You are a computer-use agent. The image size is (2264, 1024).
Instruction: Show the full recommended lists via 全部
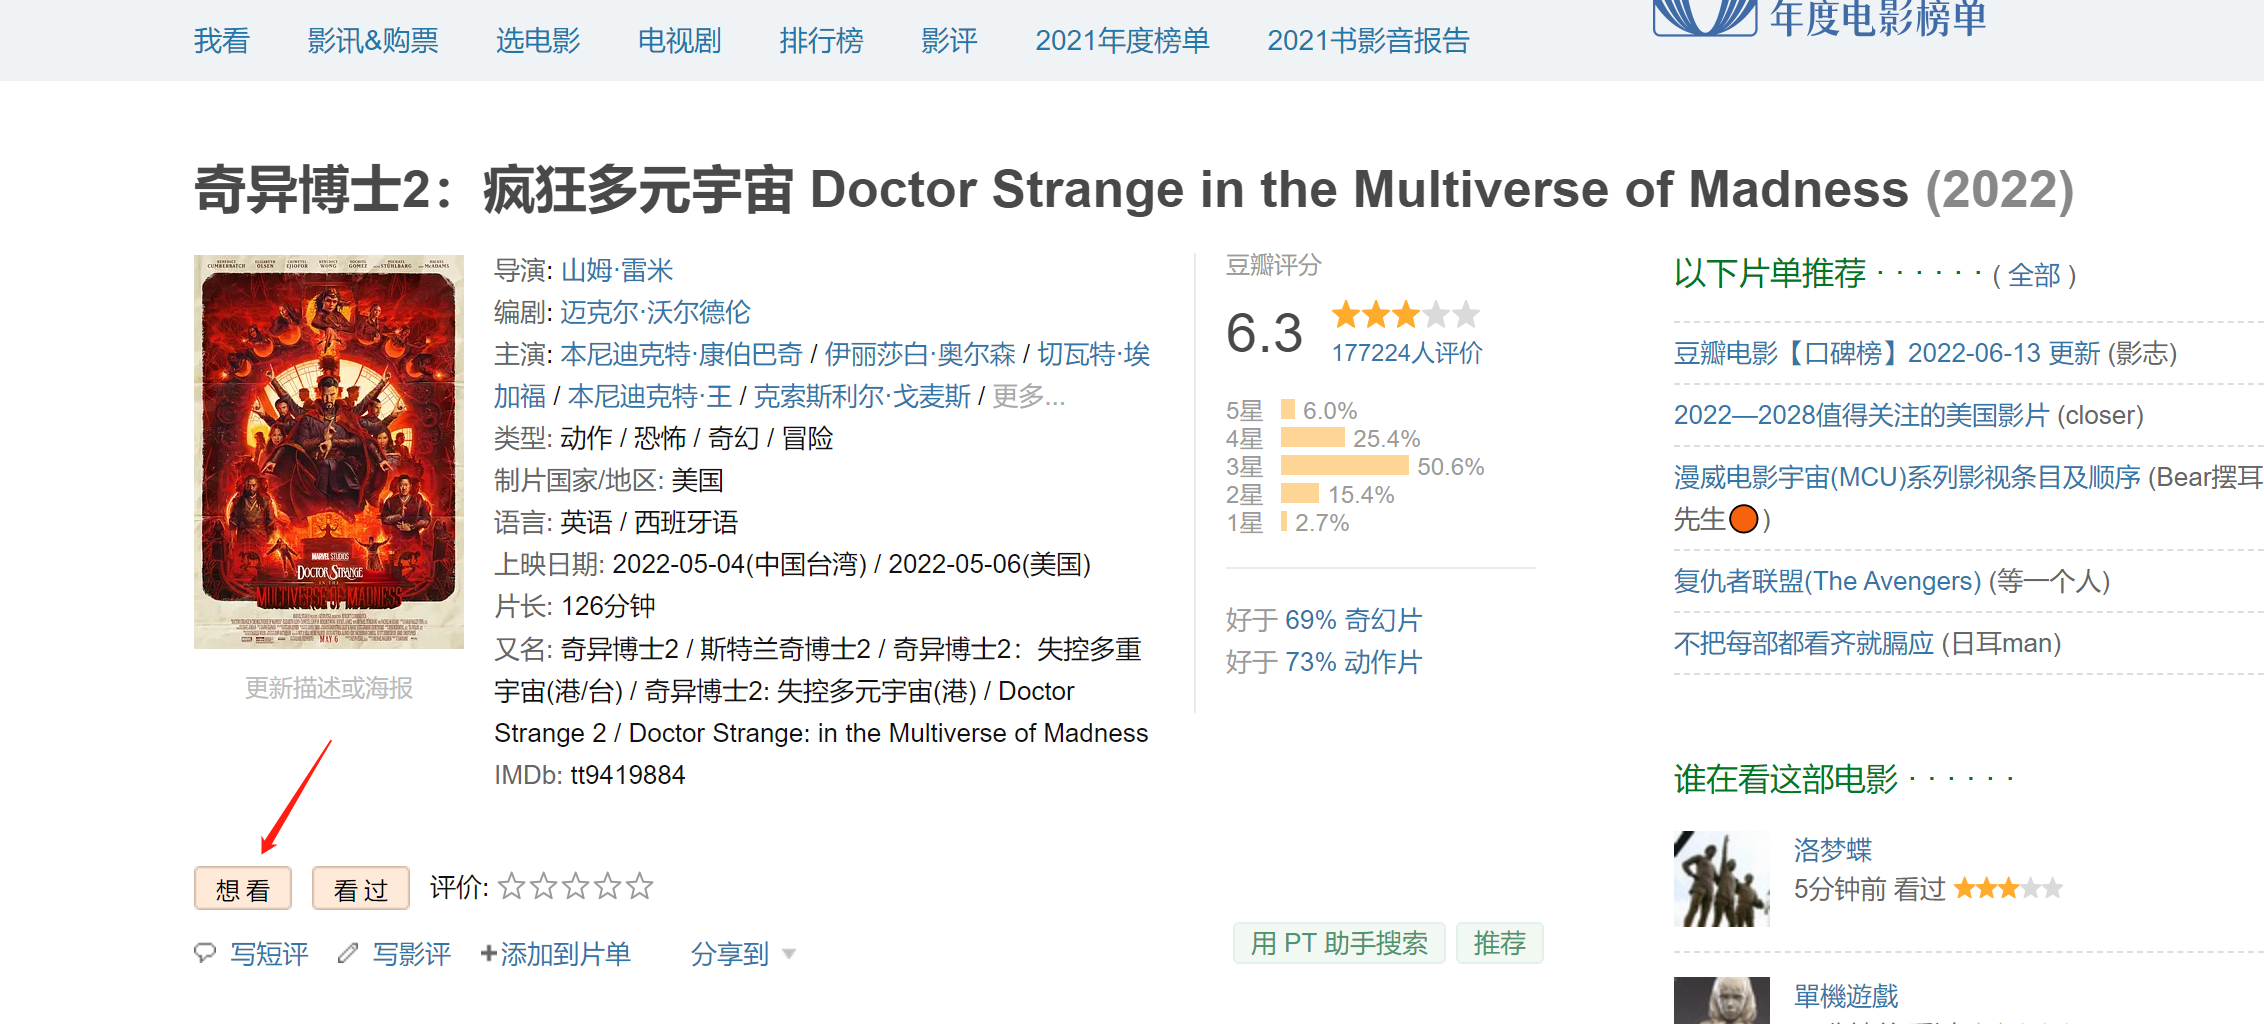[2034, 275]
